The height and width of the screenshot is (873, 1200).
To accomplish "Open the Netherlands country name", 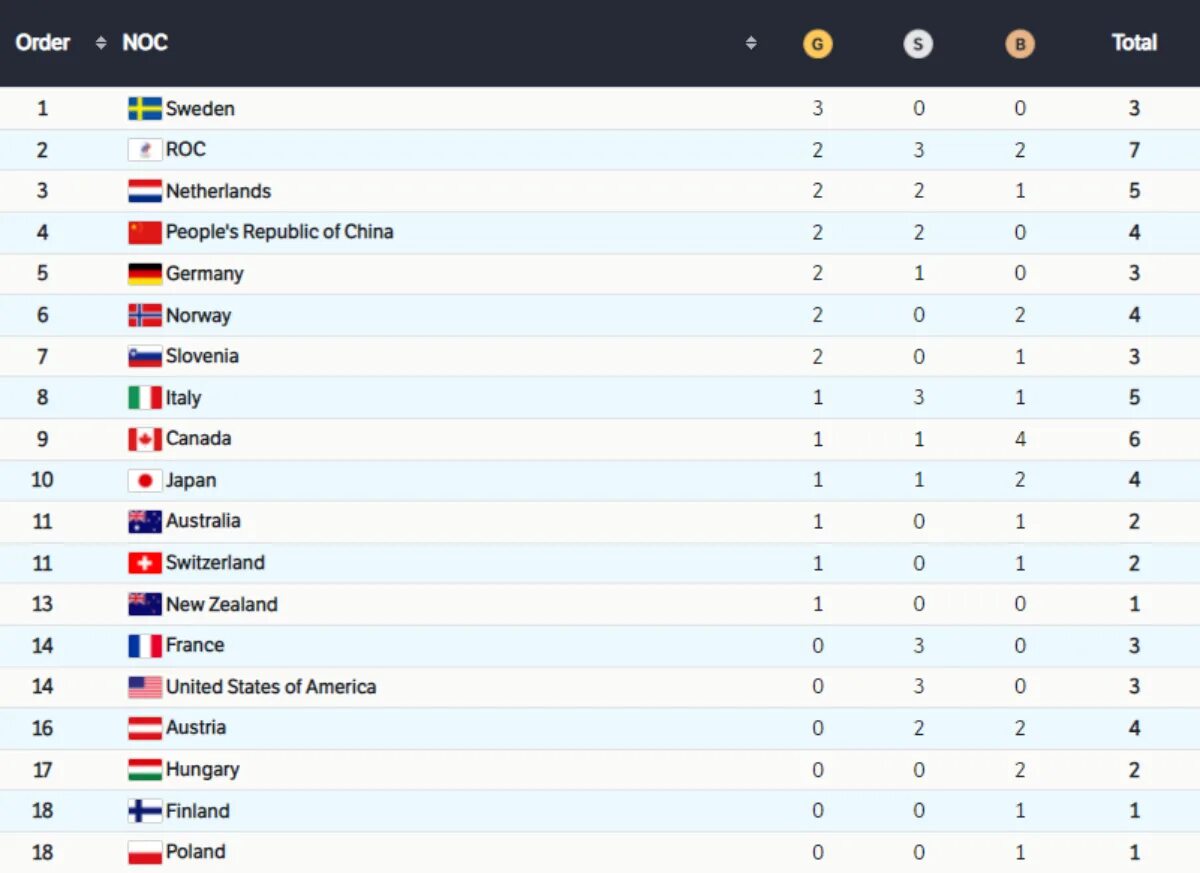I will [218, 191].
